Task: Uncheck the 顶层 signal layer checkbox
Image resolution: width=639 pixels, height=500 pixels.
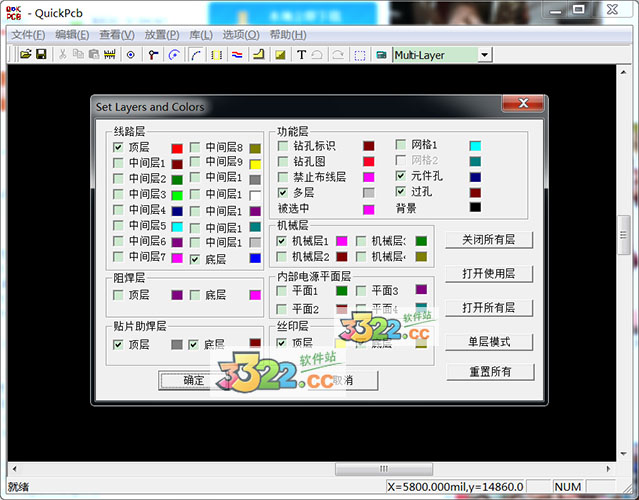Action: pos(119,147)
